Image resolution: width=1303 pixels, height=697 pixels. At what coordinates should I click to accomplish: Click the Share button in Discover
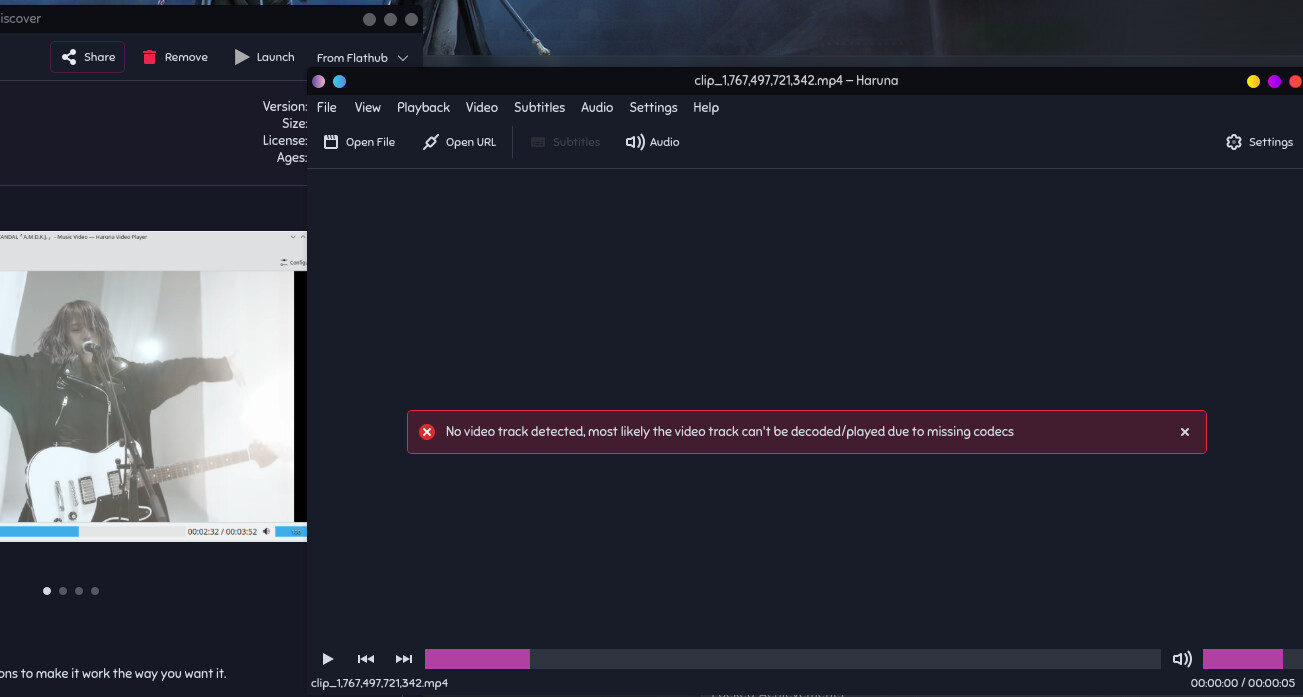pyautogui.click(x=88, y=57)
